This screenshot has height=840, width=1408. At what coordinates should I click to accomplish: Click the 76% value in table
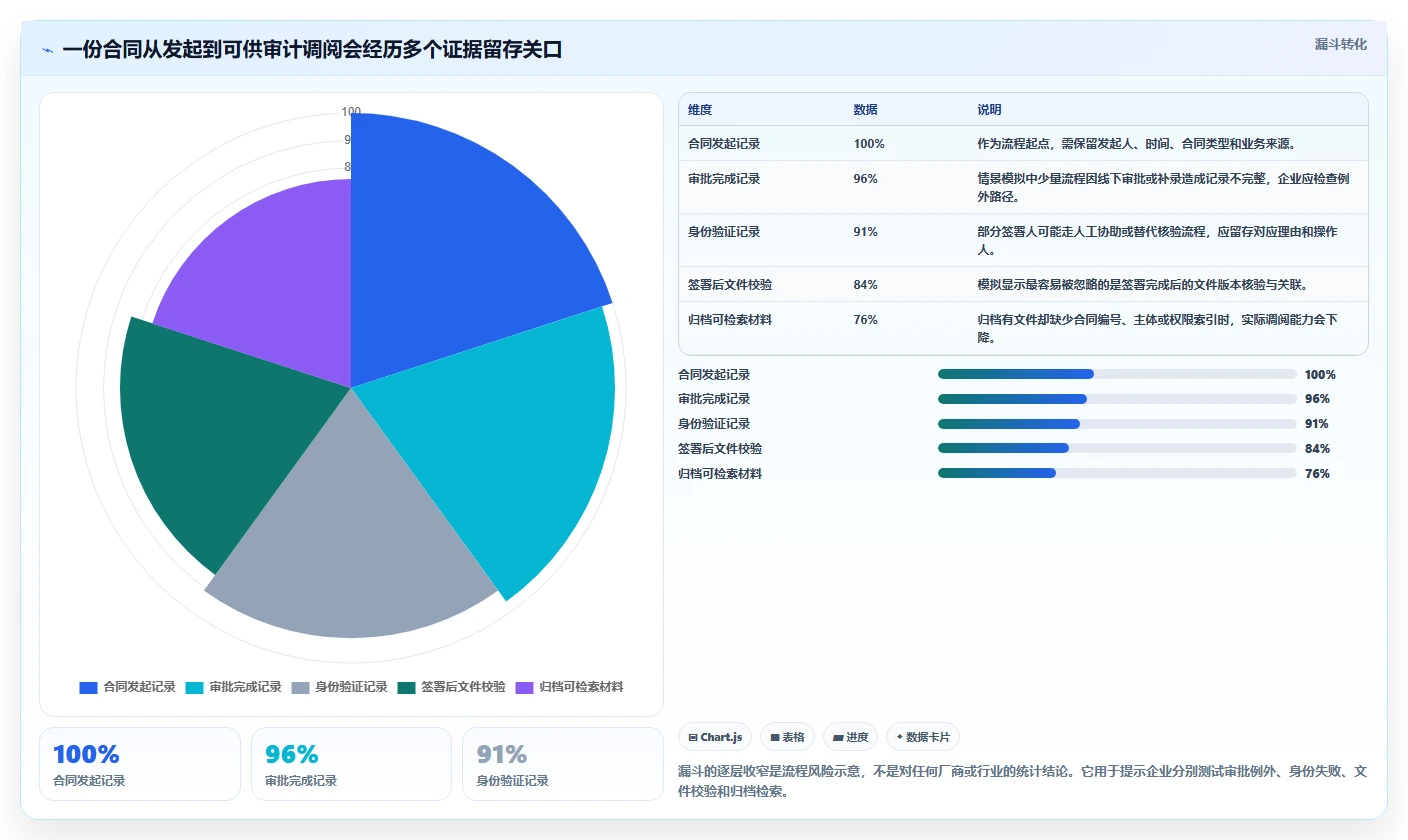point(865,319)
